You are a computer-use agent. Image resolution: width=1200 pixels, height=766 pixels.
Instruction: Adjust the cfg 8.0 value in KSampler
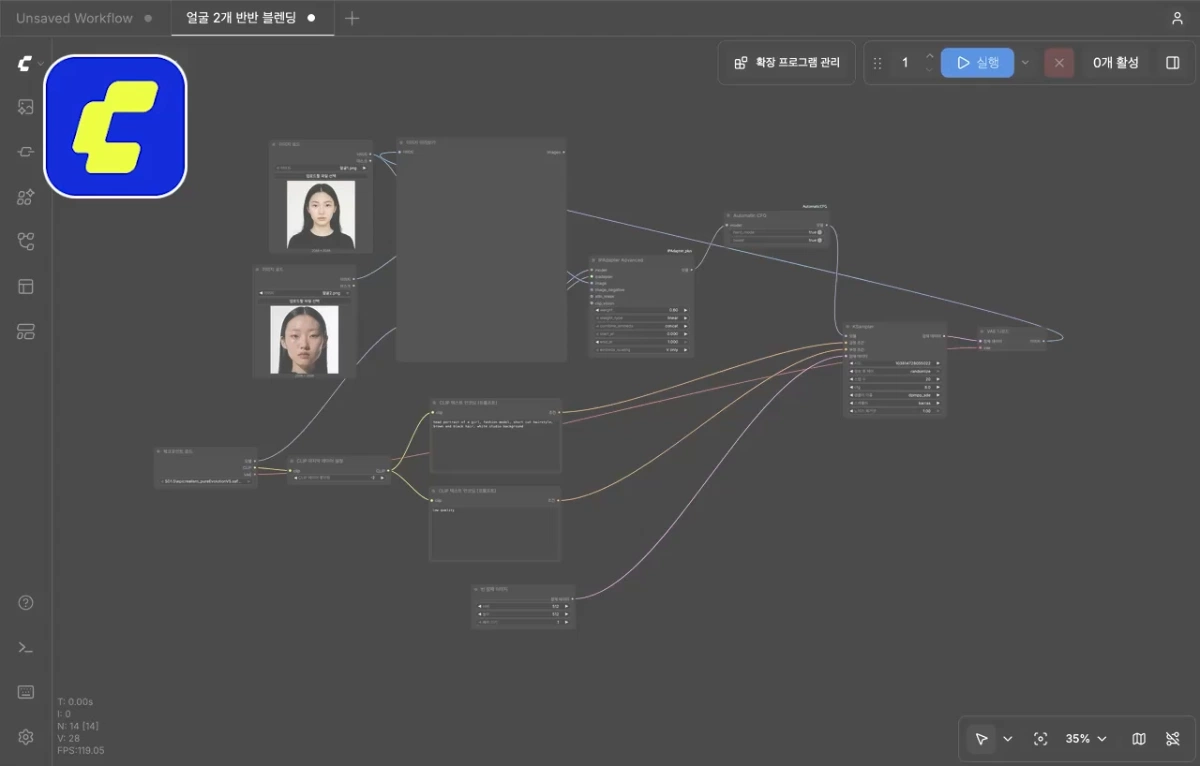point(895,387)
